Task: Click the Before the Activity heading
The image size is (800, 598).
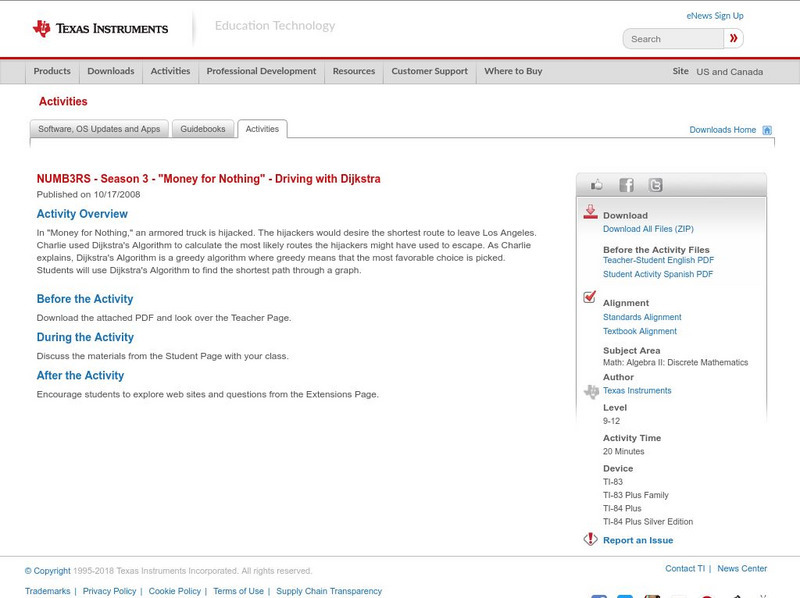Action: pos(85,299)
